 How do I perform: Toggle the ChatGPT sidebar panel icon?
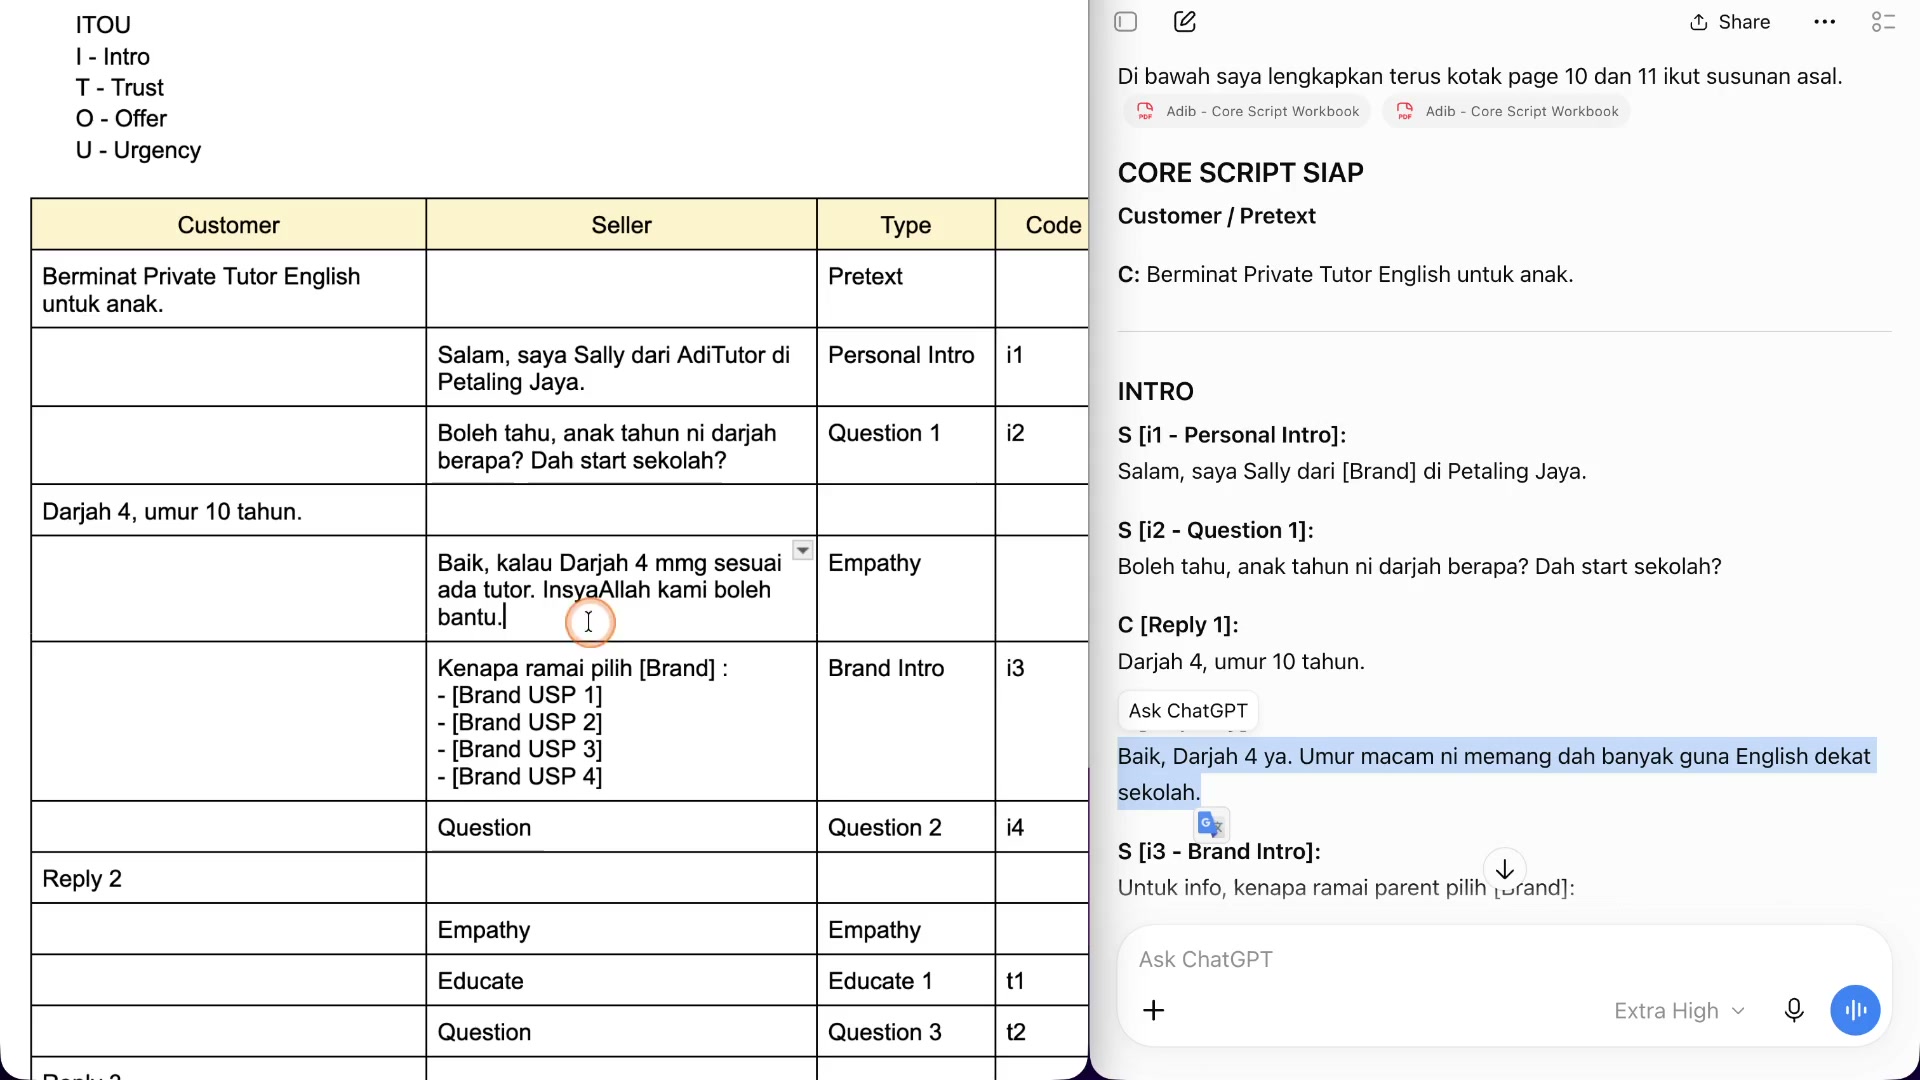pos(1125,22)
